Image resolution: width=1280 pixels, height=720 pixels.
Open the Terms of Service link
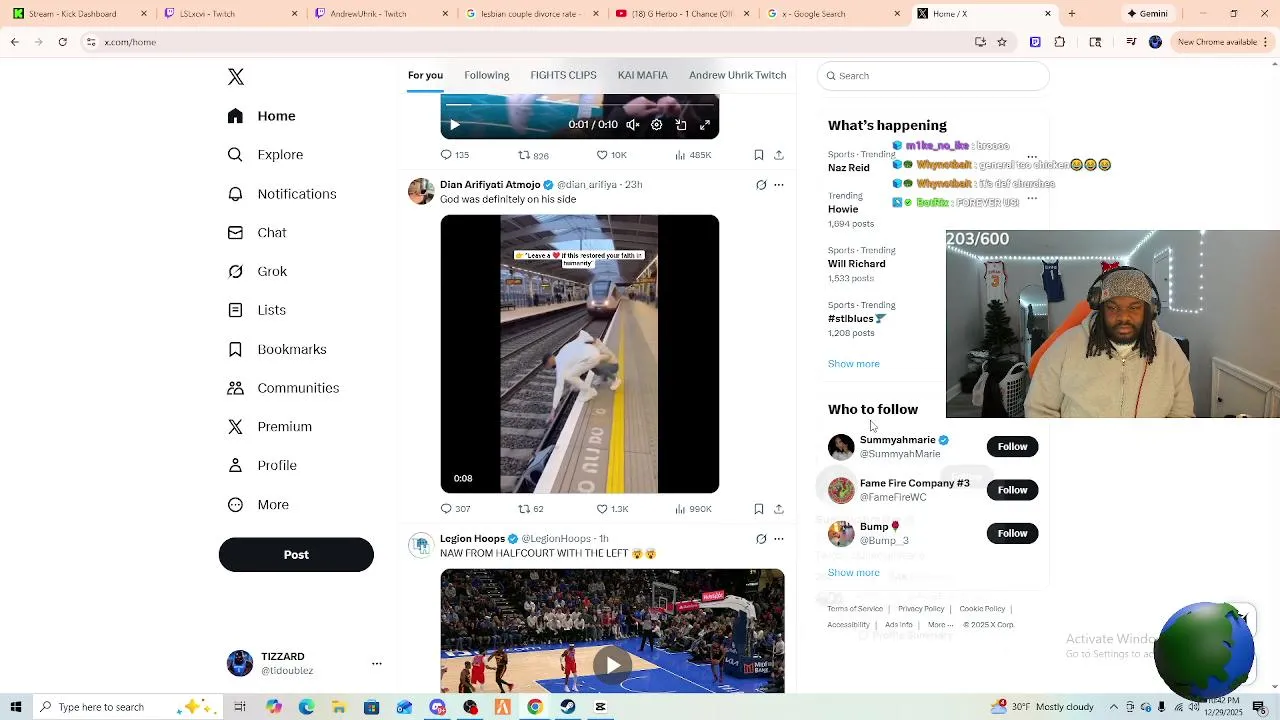(x=855, y=609)
